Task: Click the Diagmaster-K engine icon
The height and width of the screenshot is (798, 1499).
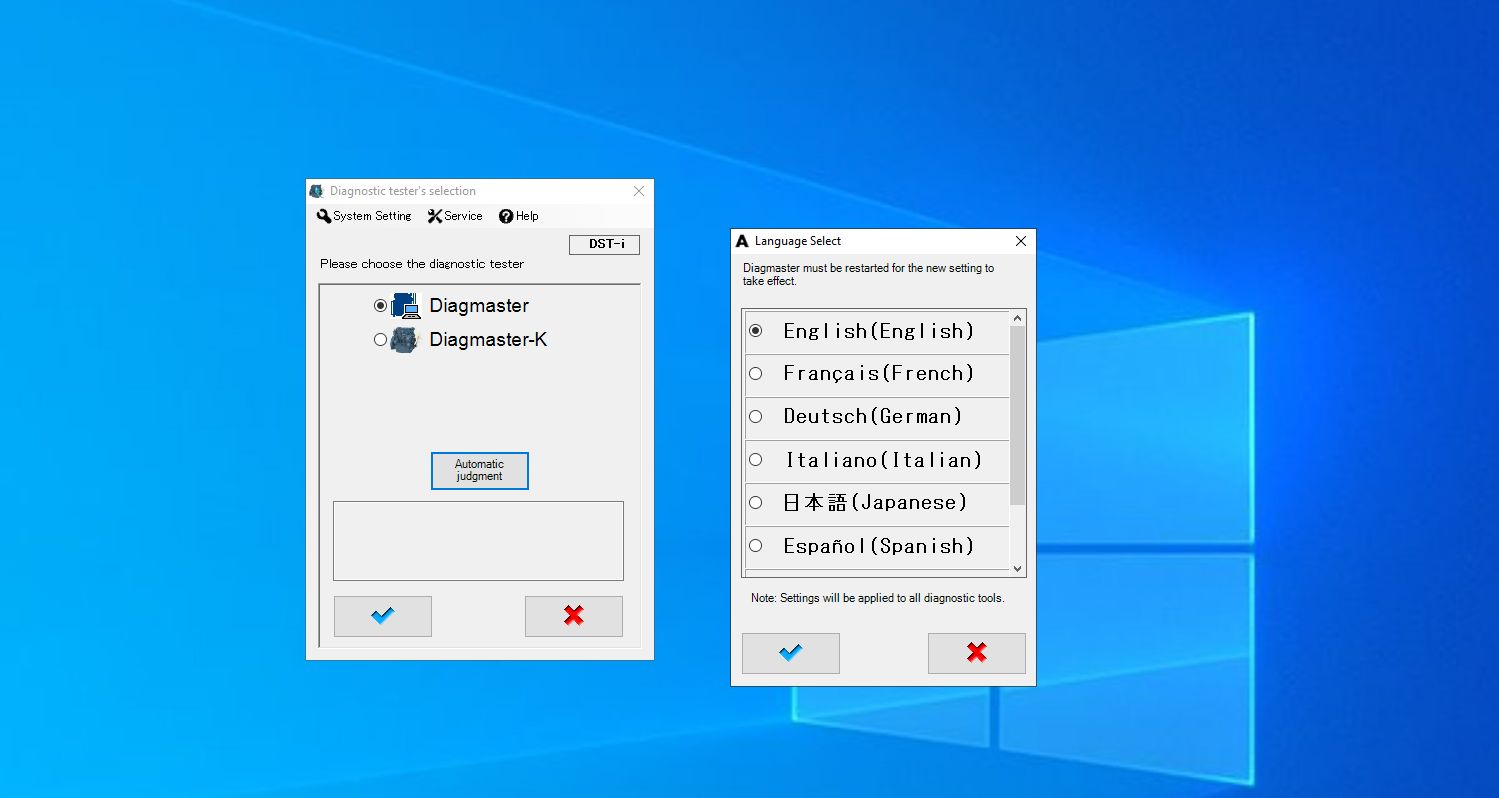Action: click(404, 340)
